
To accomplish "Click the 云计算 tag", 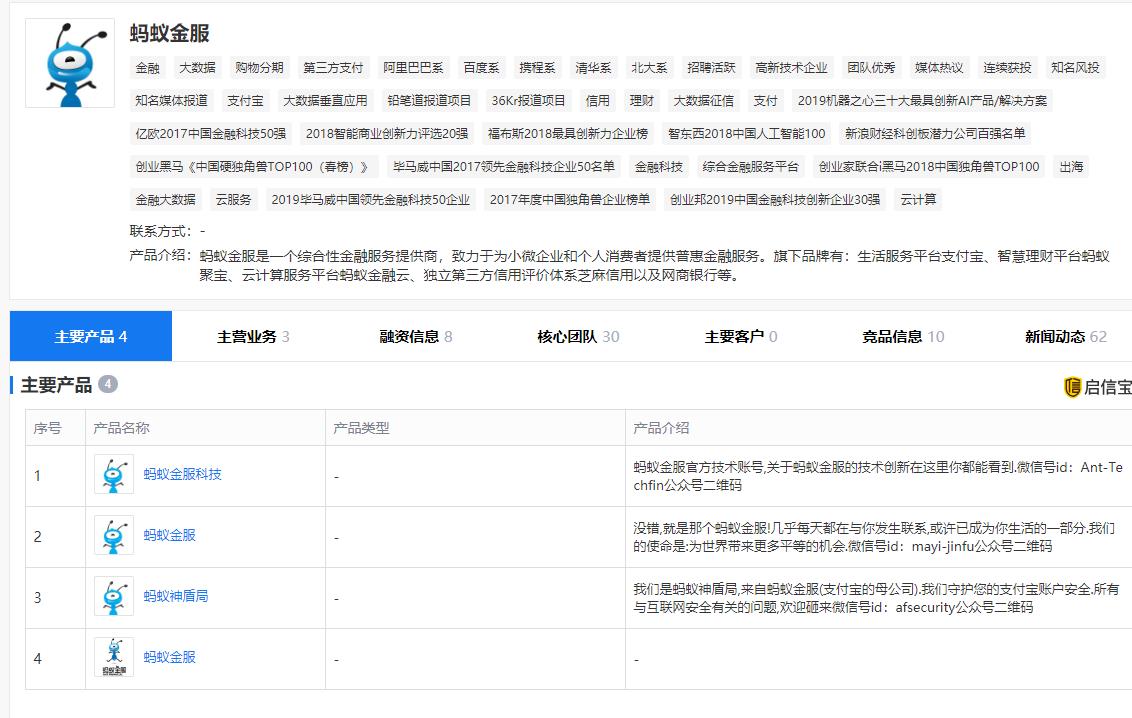I will click(918, 200).
